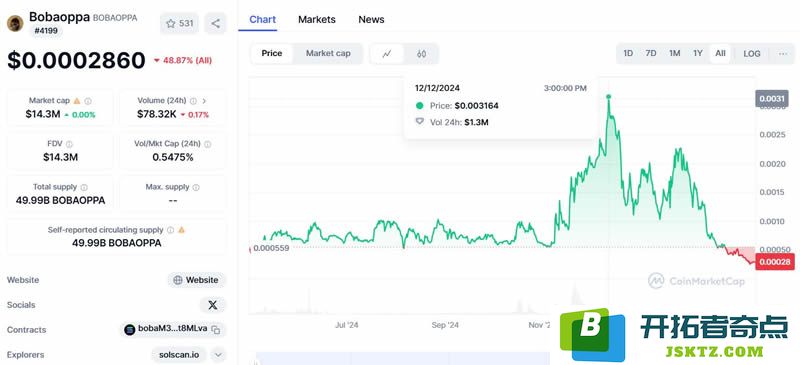Toggle the LOG scale option
800x365 pixels.
[x=752, y=54]
